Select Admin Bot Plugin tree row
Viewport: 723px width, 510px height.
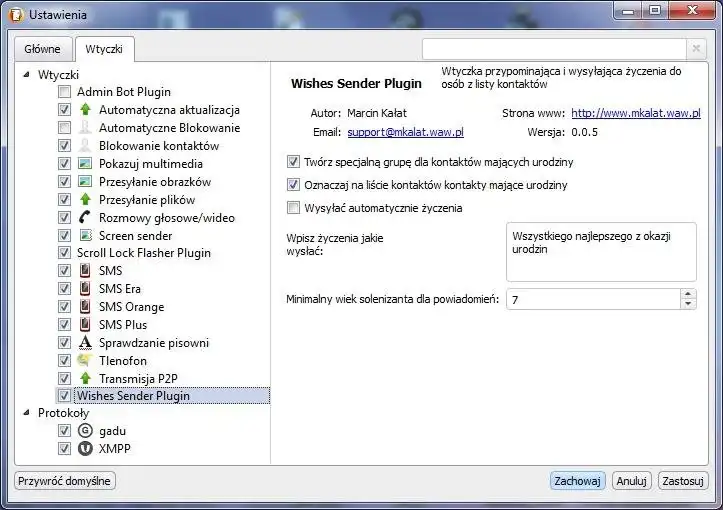pos(124,92)
